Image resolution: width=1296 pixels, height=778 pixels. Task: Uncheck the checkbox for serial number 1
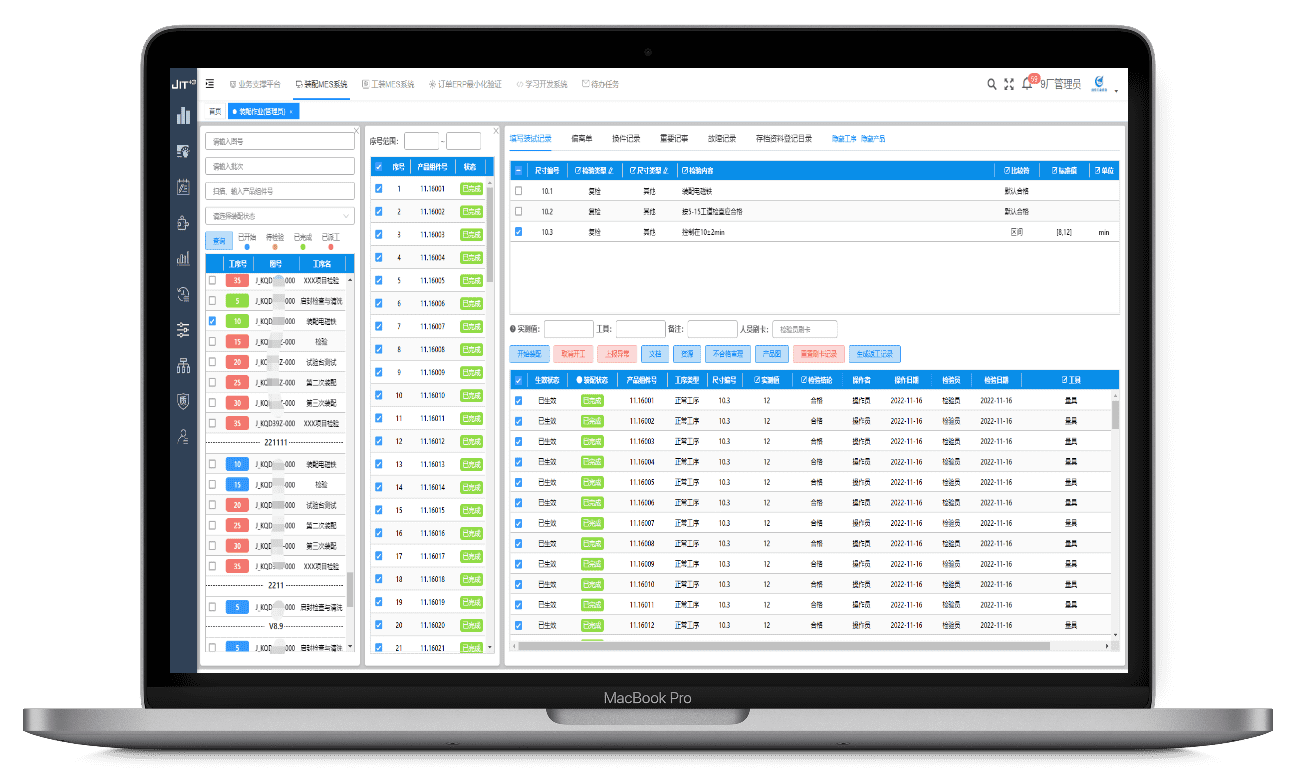click(x=378, y=189)
